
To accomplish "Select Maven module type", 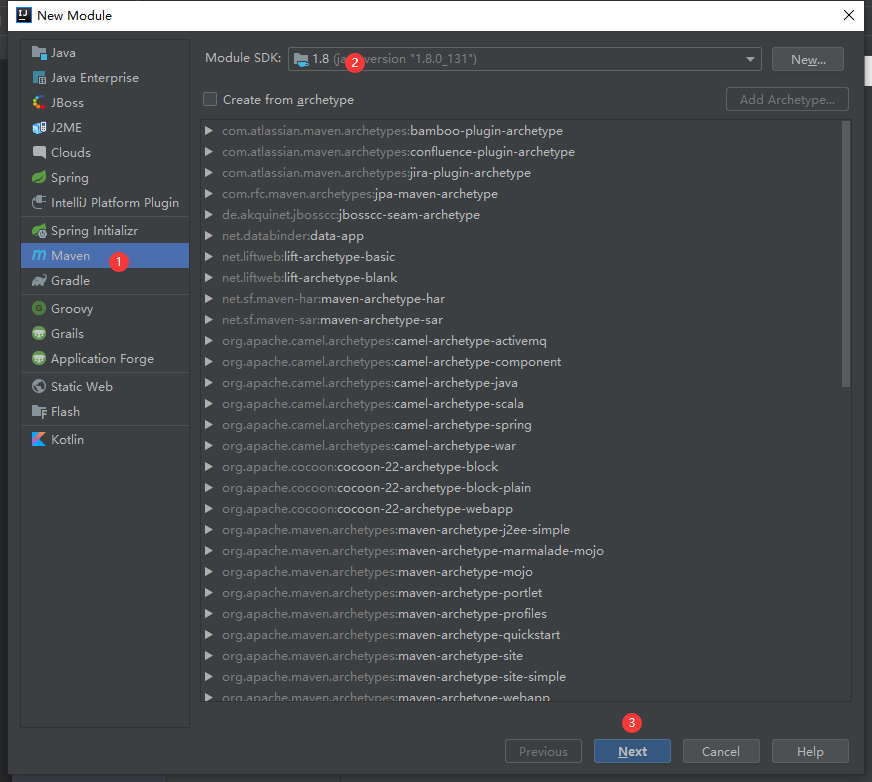I will coord(105,255).
